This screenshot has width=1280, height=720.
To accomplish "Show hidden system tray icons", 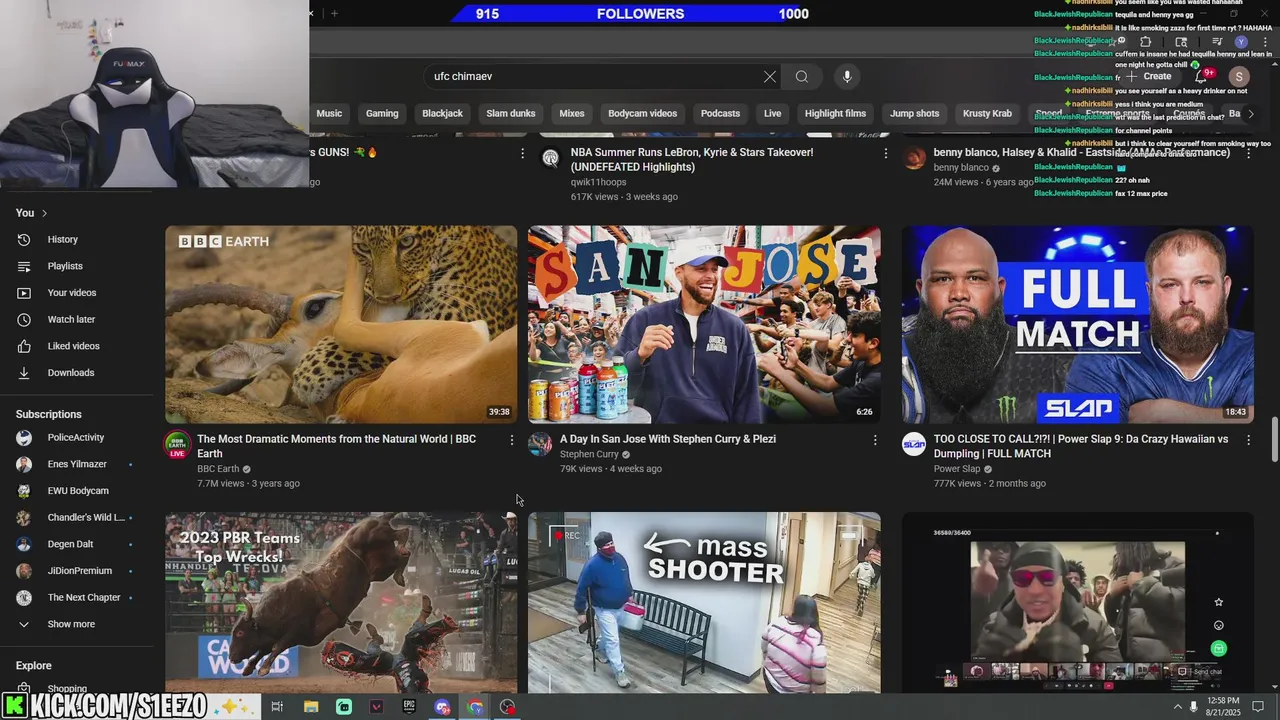I will [x=1177, y=707].
